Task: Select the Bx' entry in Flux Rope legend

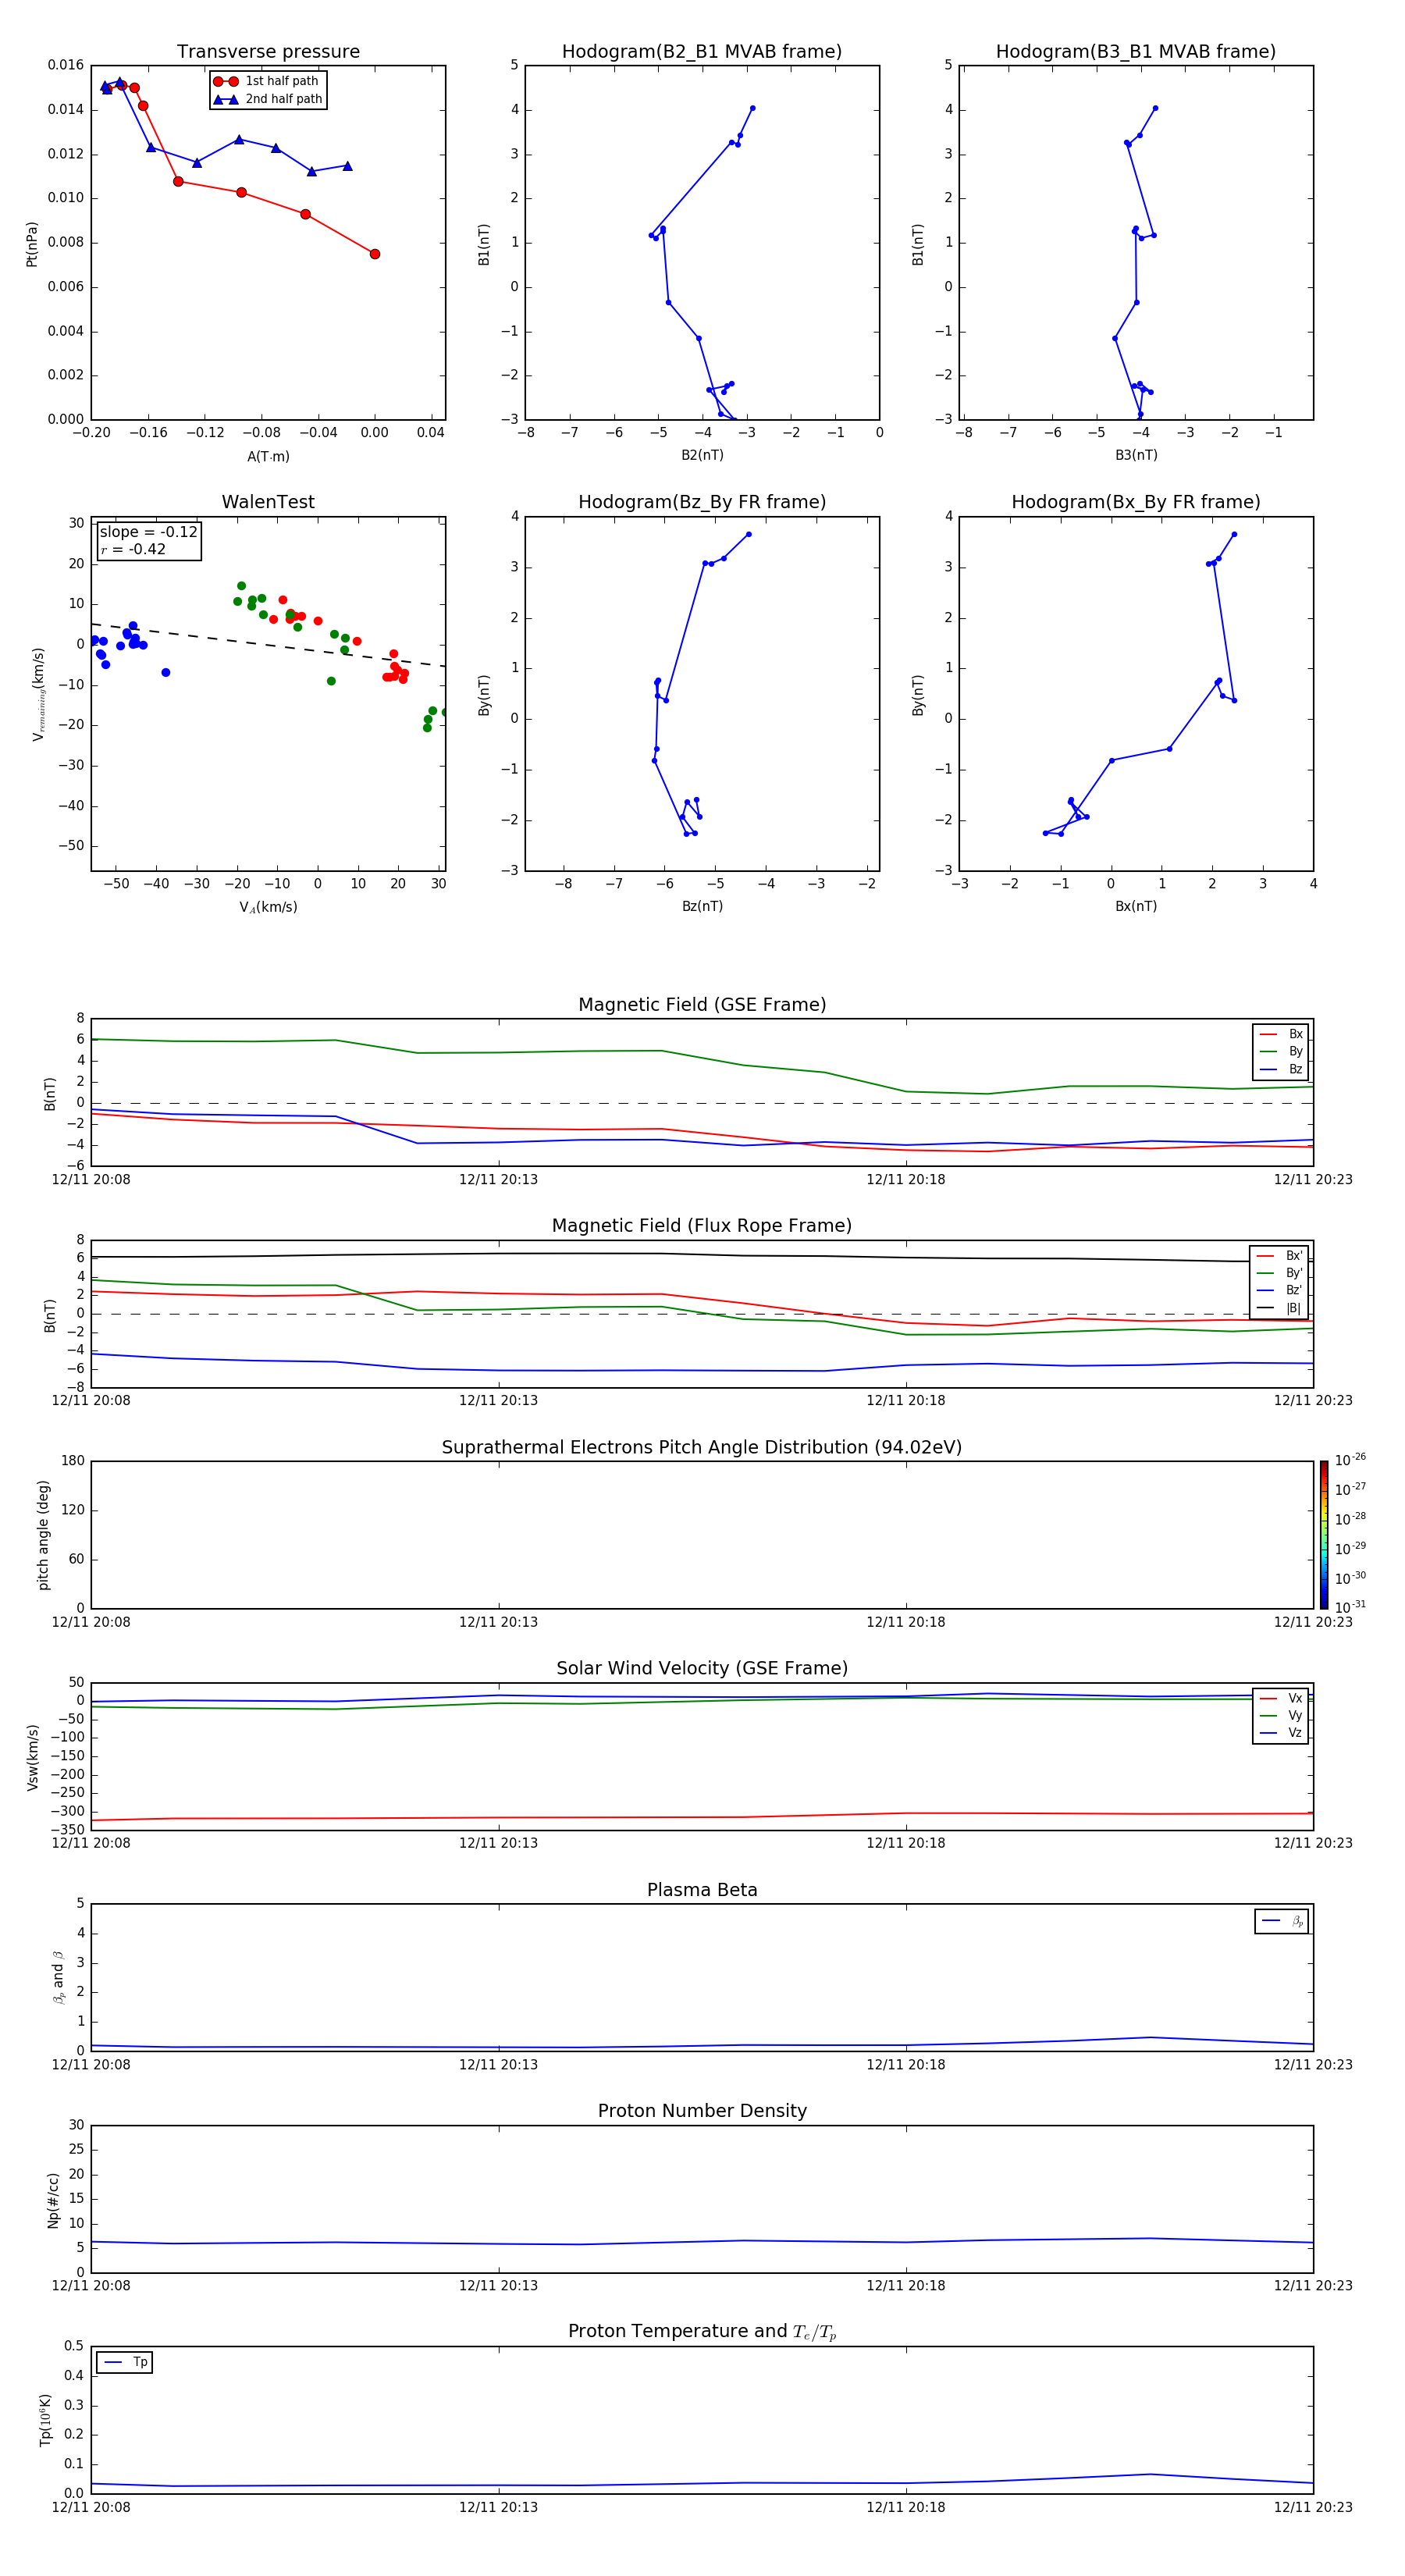Action: (1279, 1256)
